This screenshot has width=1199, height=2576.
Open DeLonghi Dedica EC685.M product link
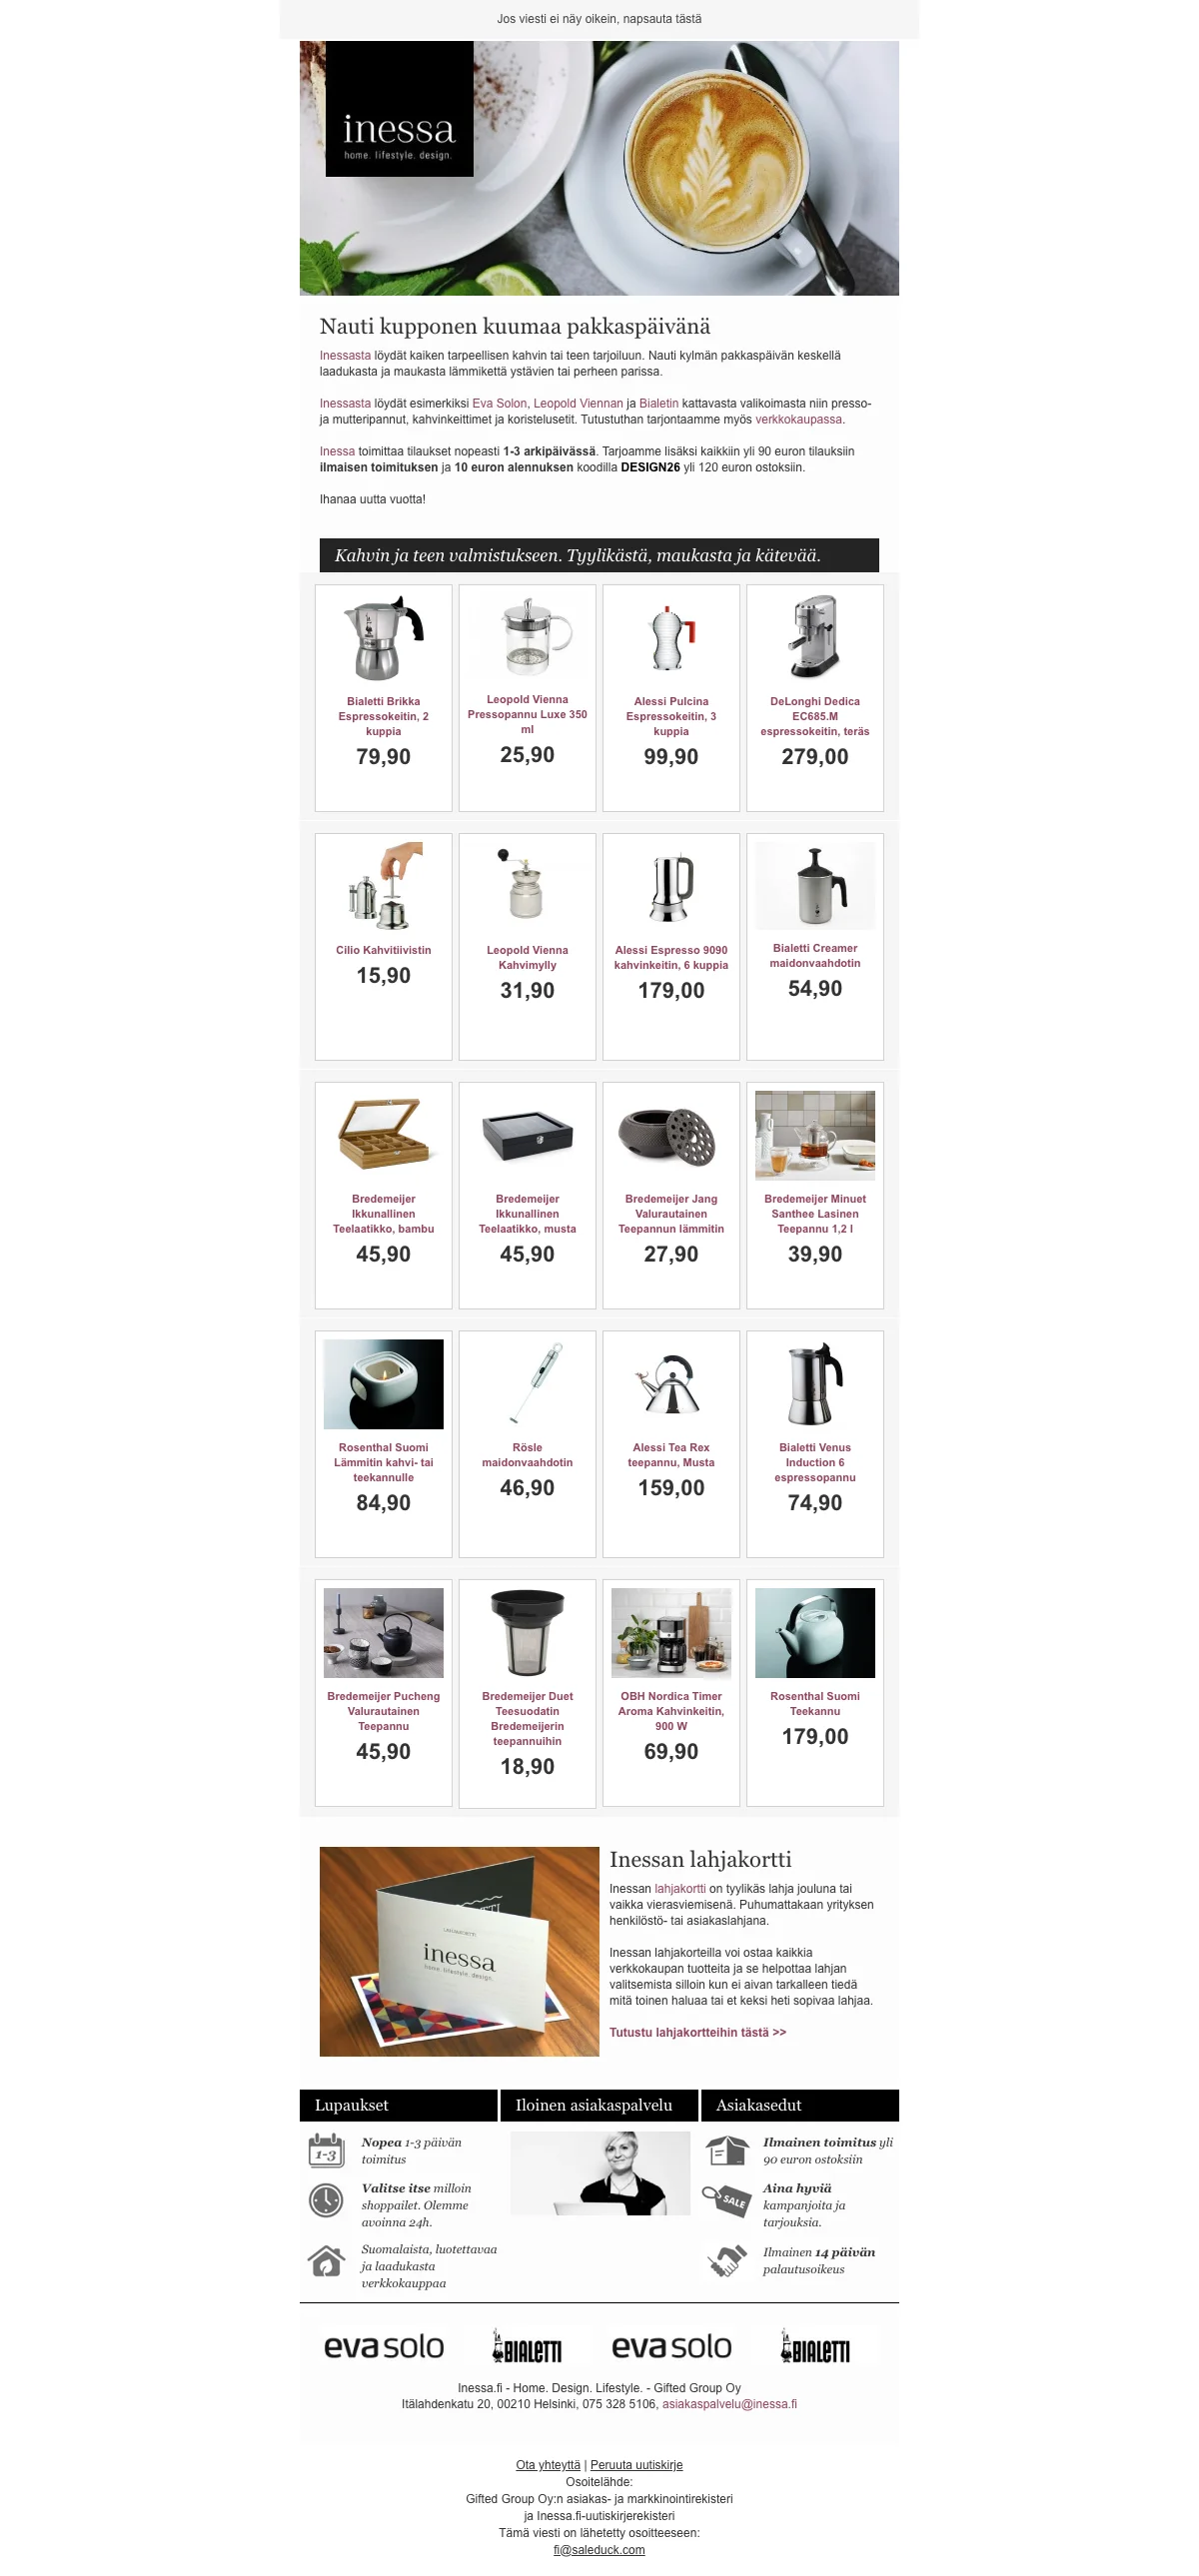pyautogui.click(x=815, y=716)
